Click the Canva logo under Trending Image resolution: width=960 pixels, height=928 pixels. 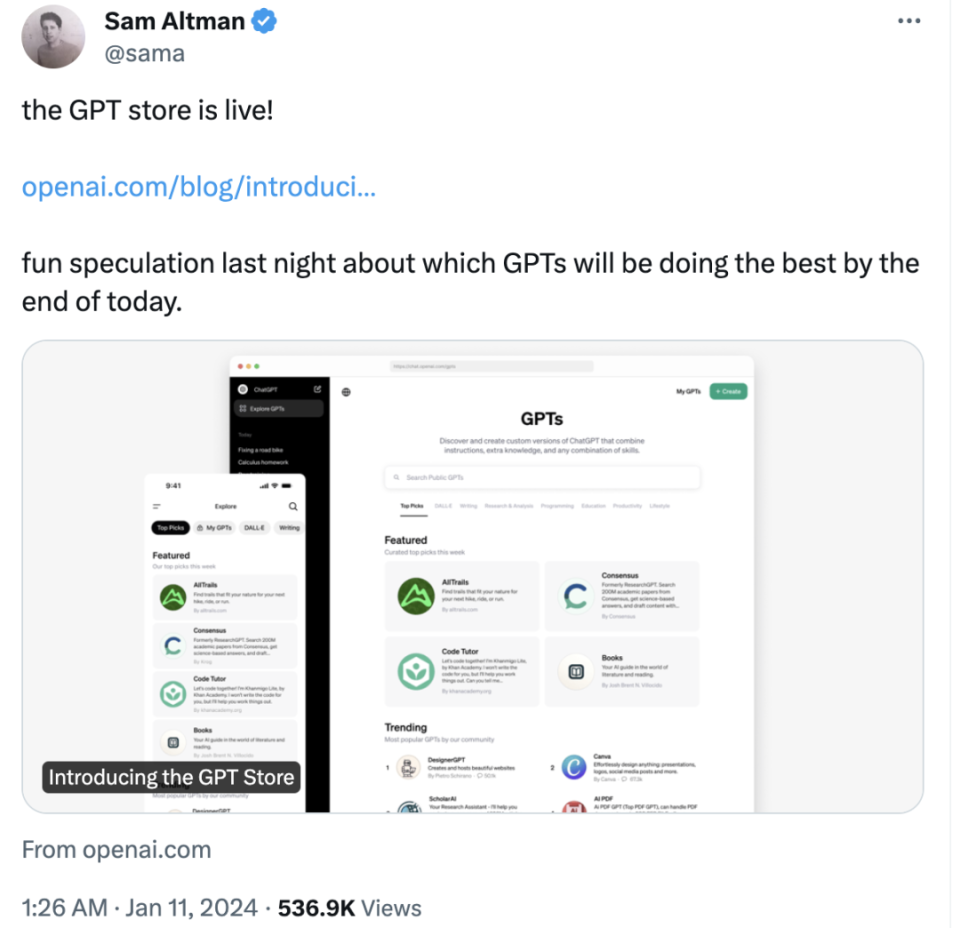pos(574,767)
